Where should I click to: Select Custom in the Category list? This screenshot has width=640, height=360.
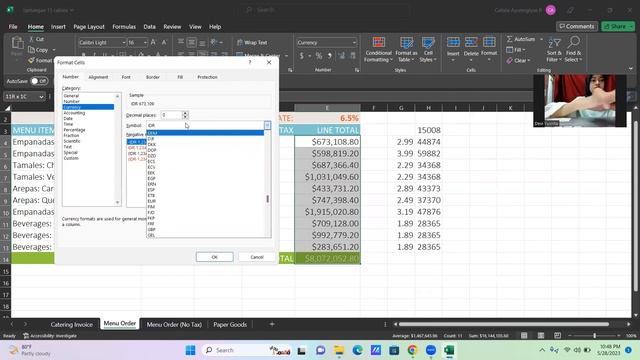71,158
